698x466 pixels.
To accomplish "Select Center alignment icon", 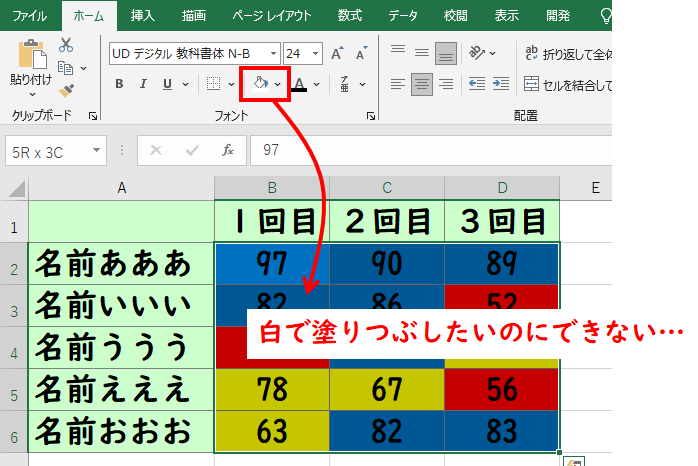I will (x=422, y=84).
